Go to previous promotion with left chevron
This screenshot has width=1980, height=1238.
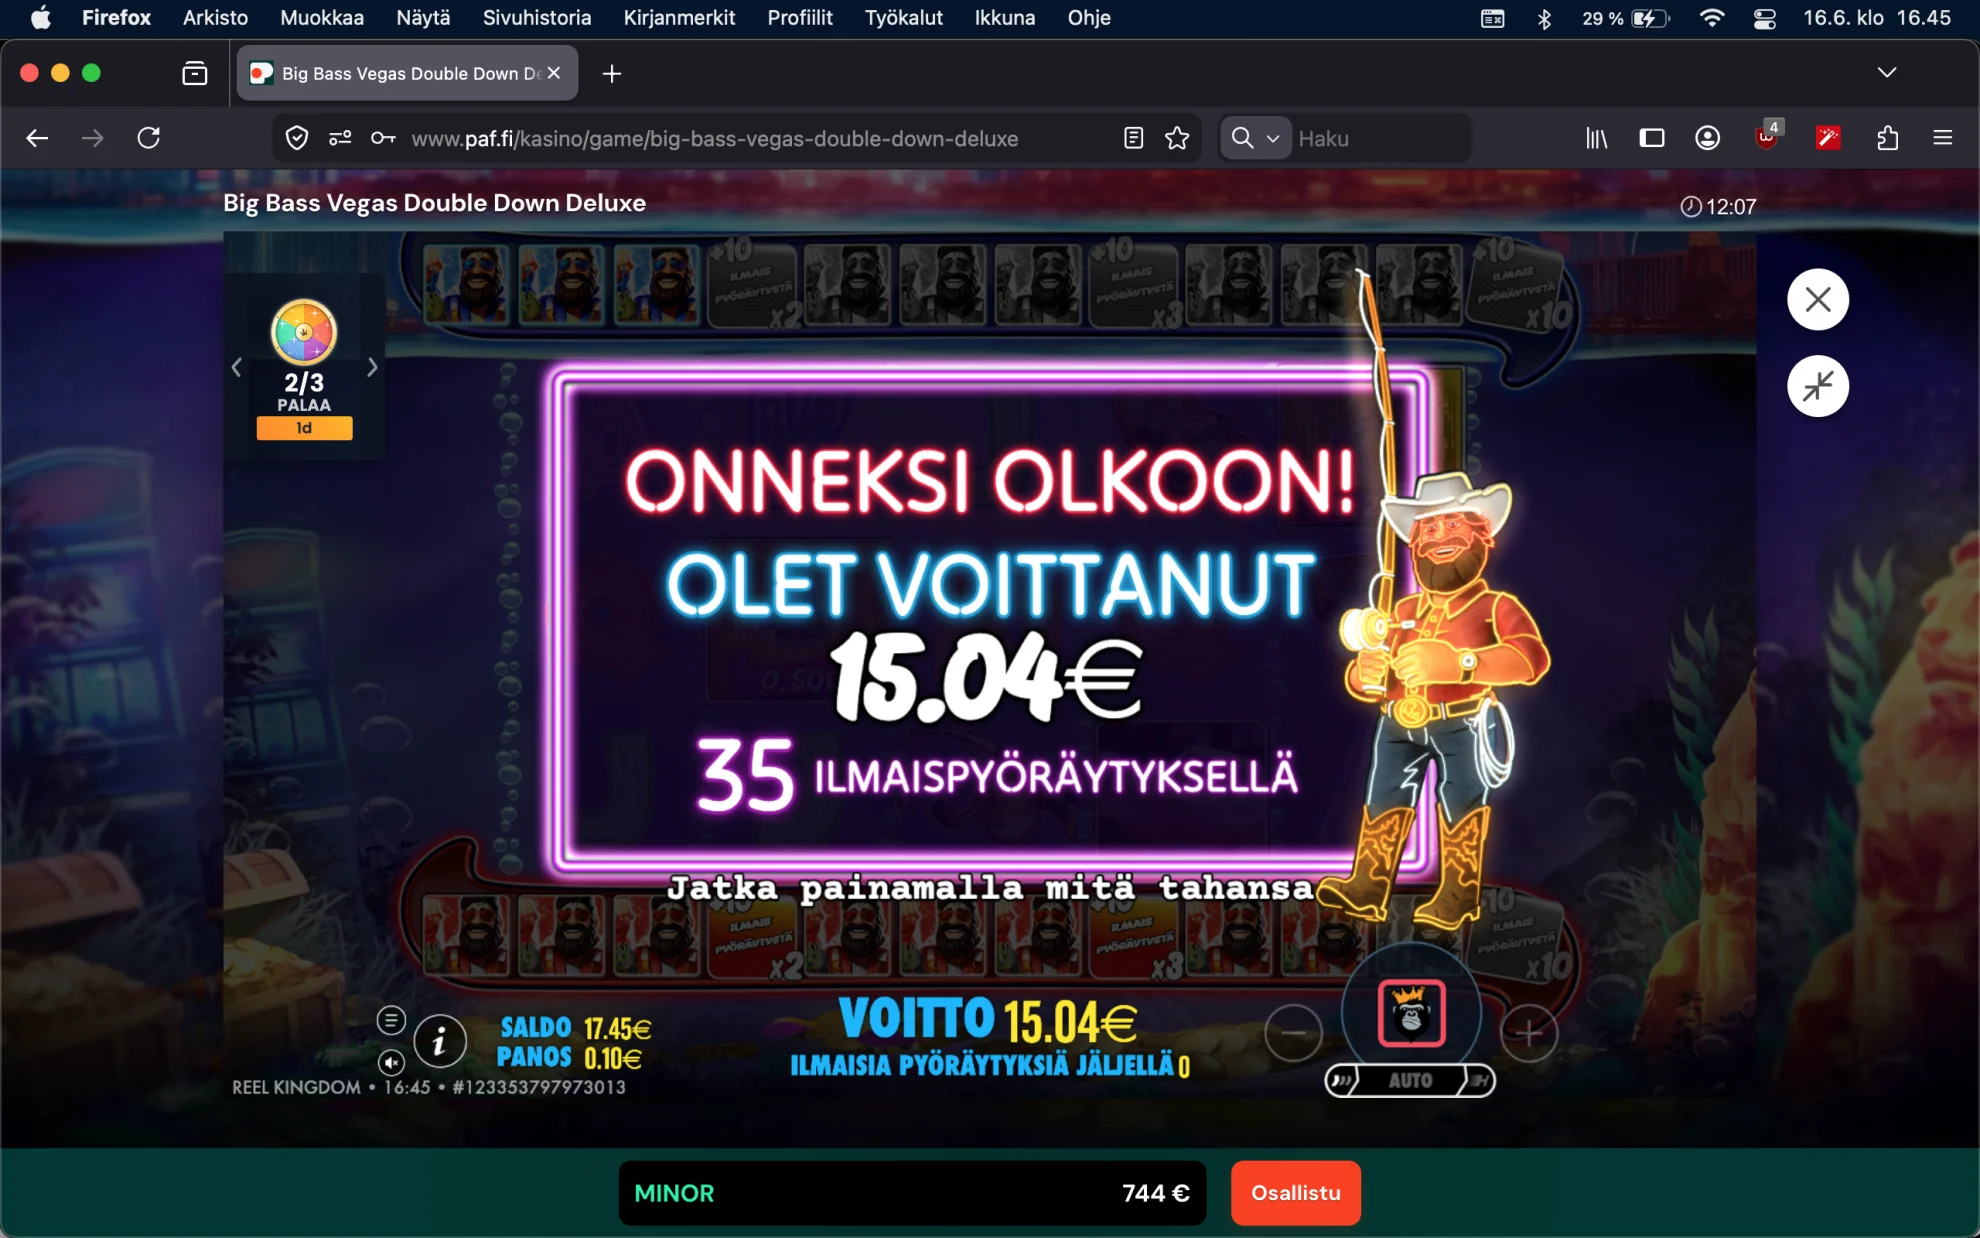click(237, 367)
